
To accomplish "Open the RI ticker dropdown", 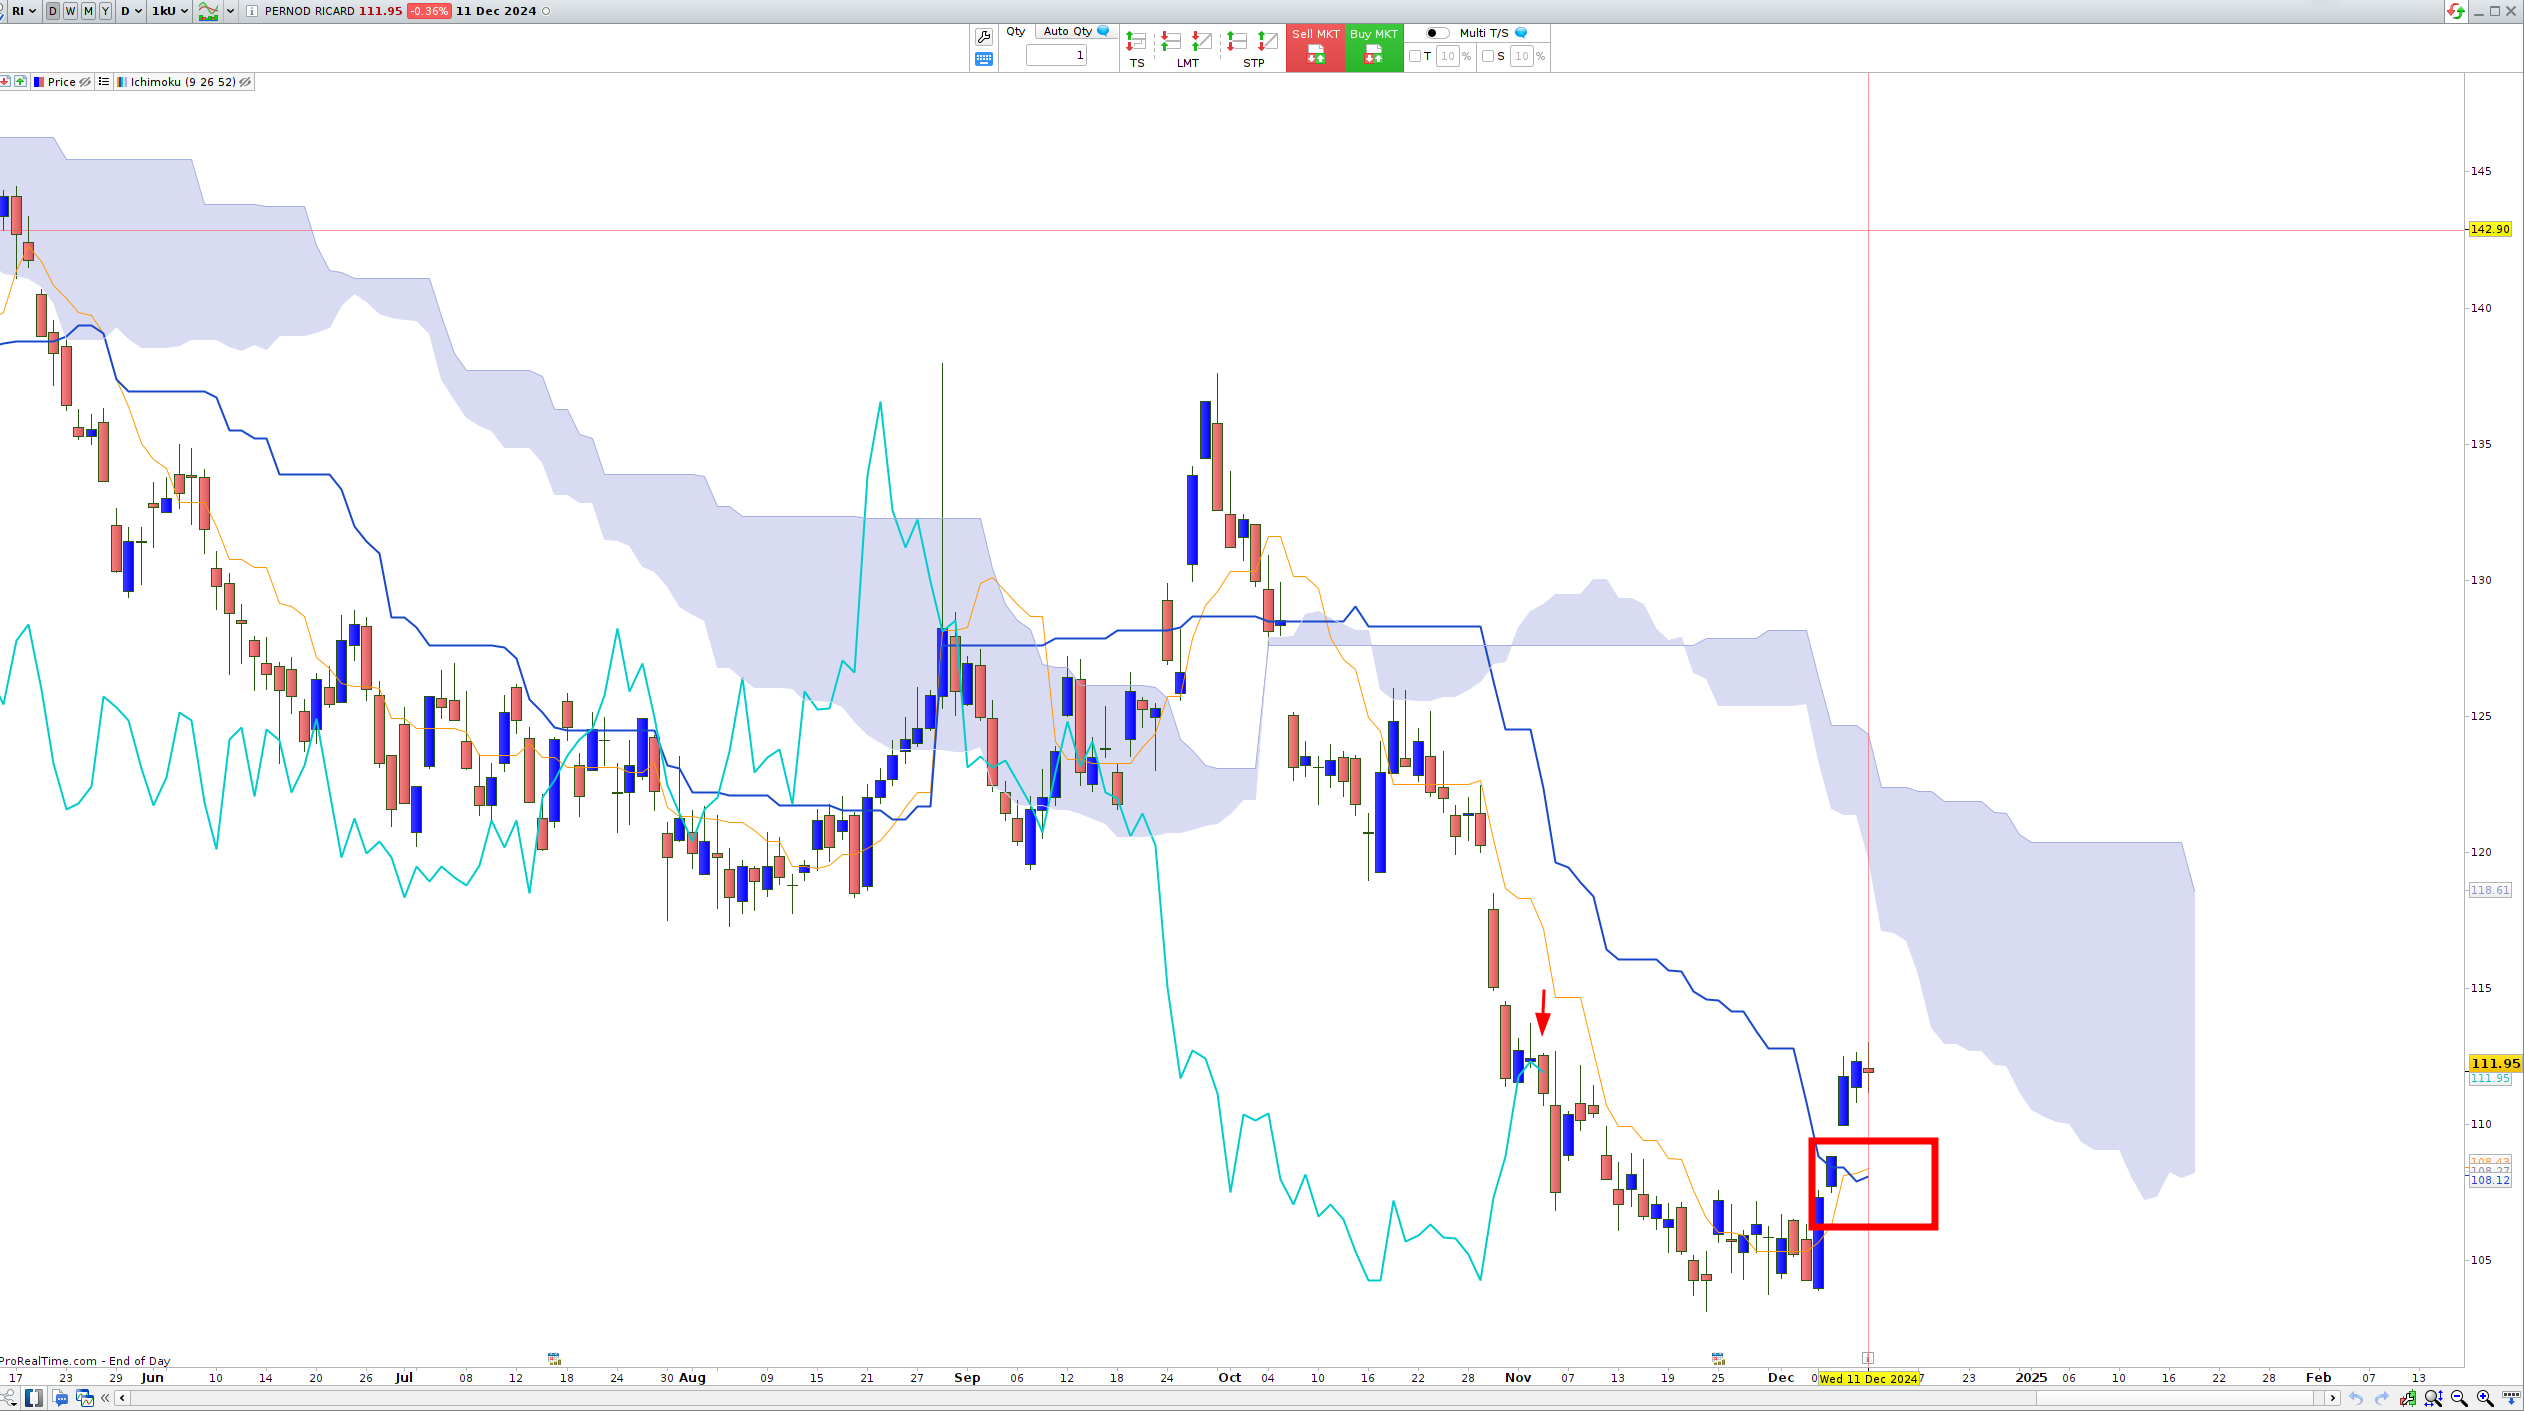I will click(x=23, y=11).
